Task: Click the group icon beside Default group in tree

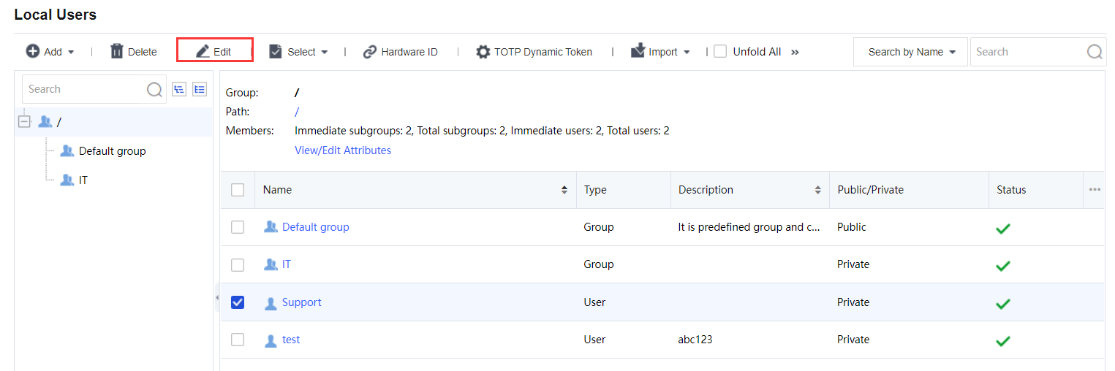Action: [x=68, y=151]
